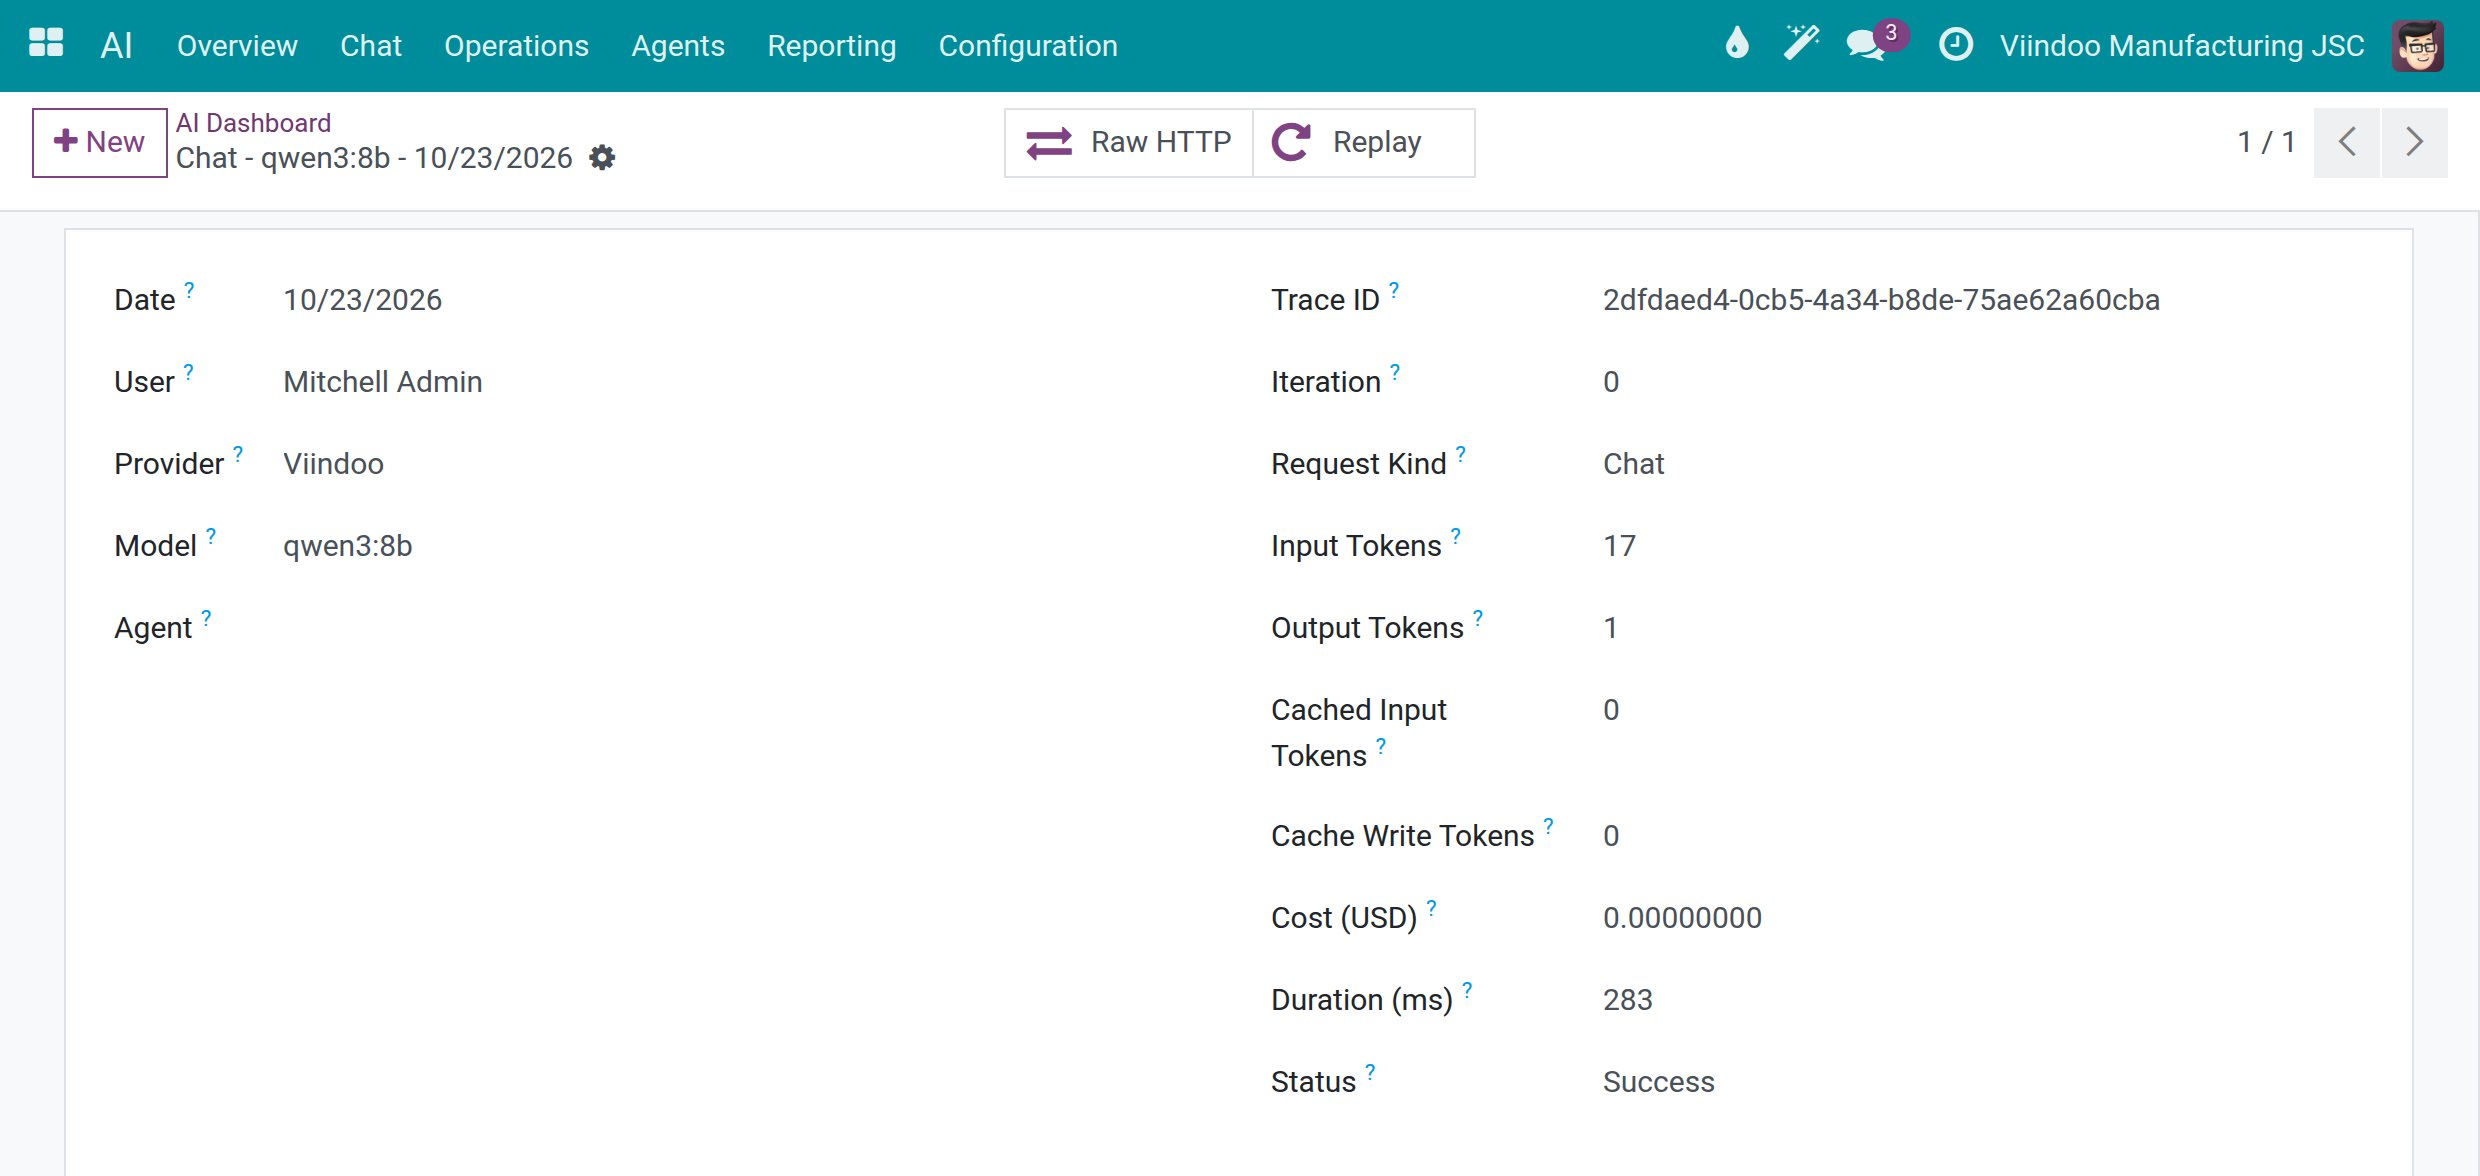The width and height of the screenshot is (2480, 1176).
Task: Show help tooltip for Provider field
Action: coord(238,453)
